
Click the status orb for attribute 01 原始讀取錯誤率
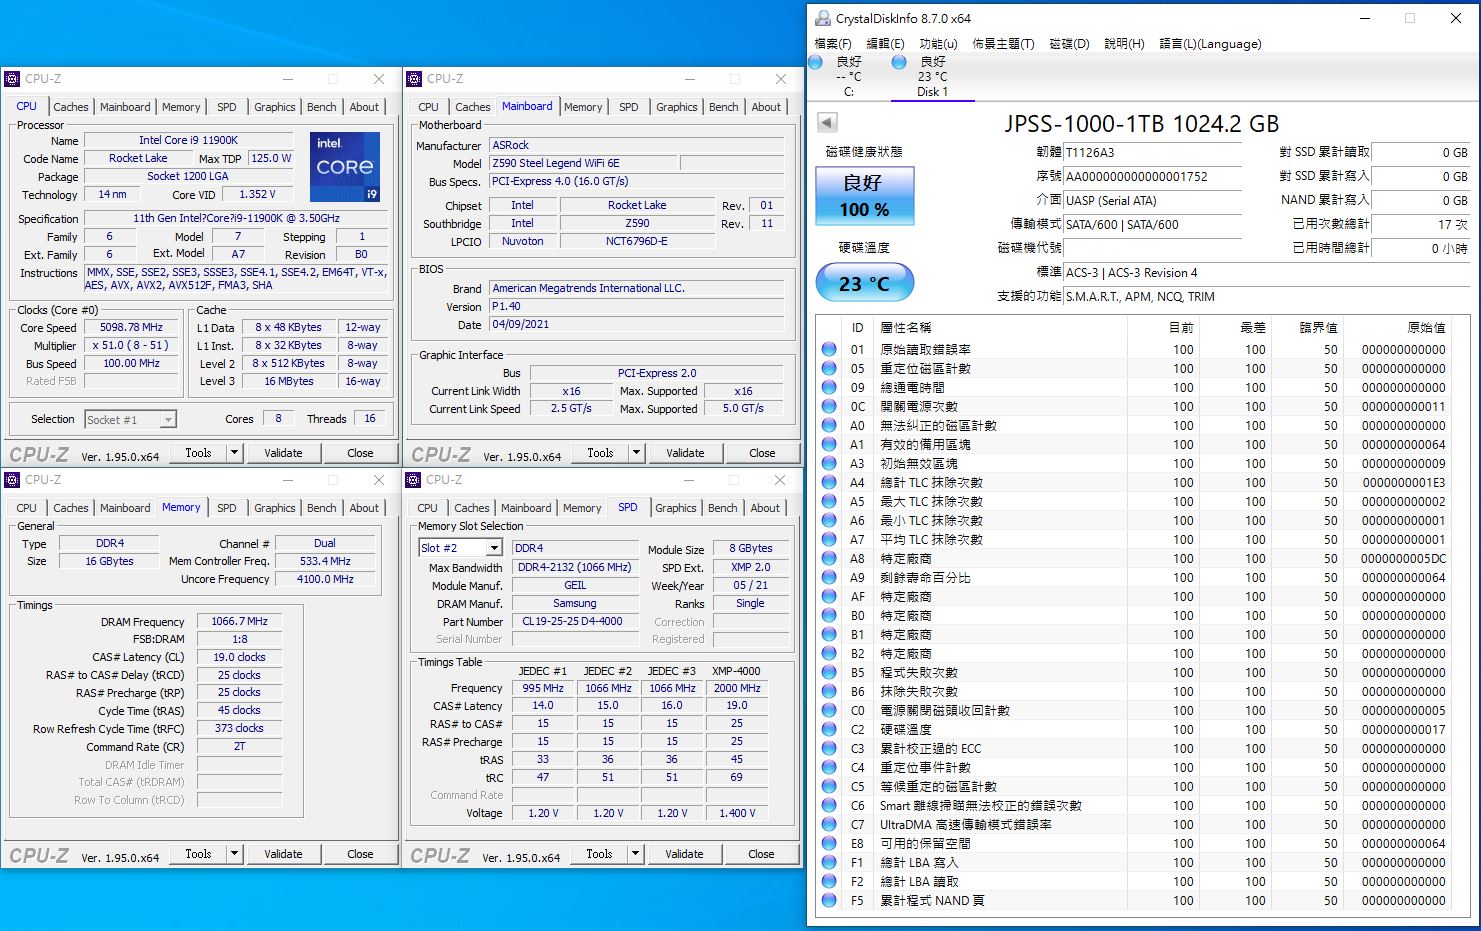click(x=829, y=349)
